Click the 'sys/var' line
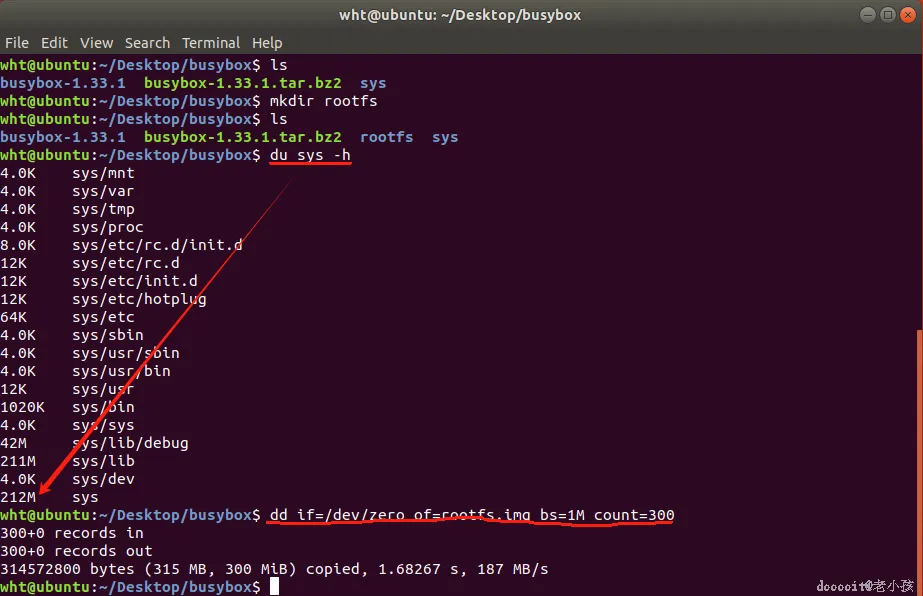Viewport: 923px width, 596px height. [x=67, y=191]
